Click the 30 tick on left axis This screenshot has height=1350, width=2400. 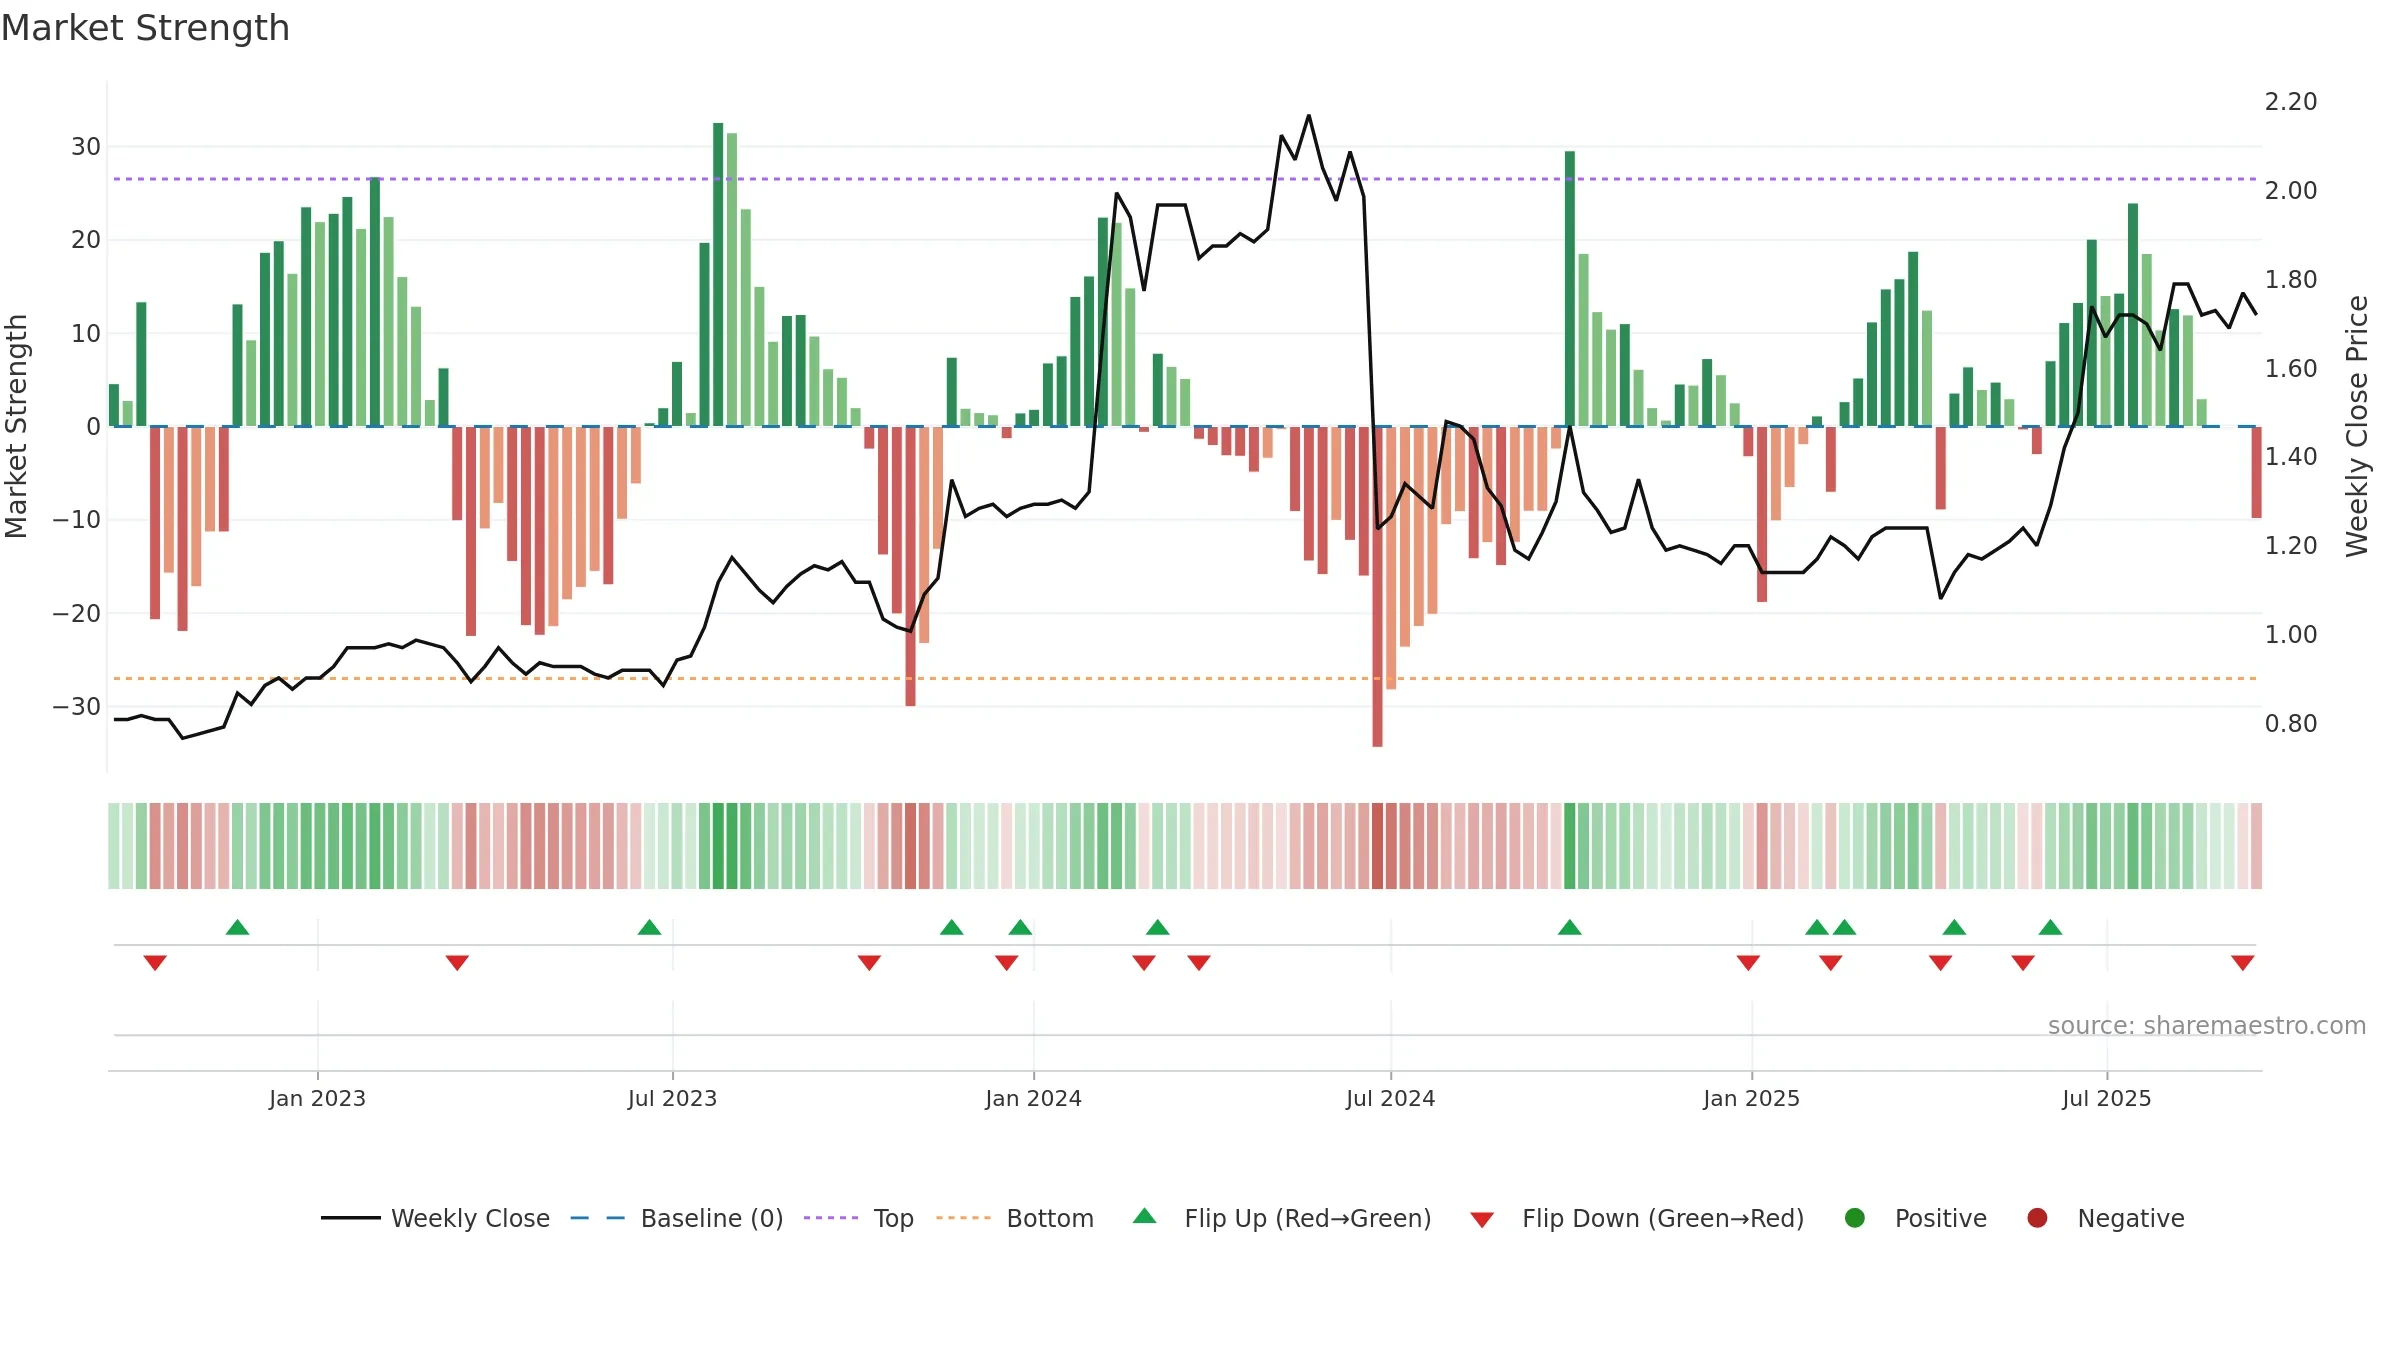(x=86, y=147)
